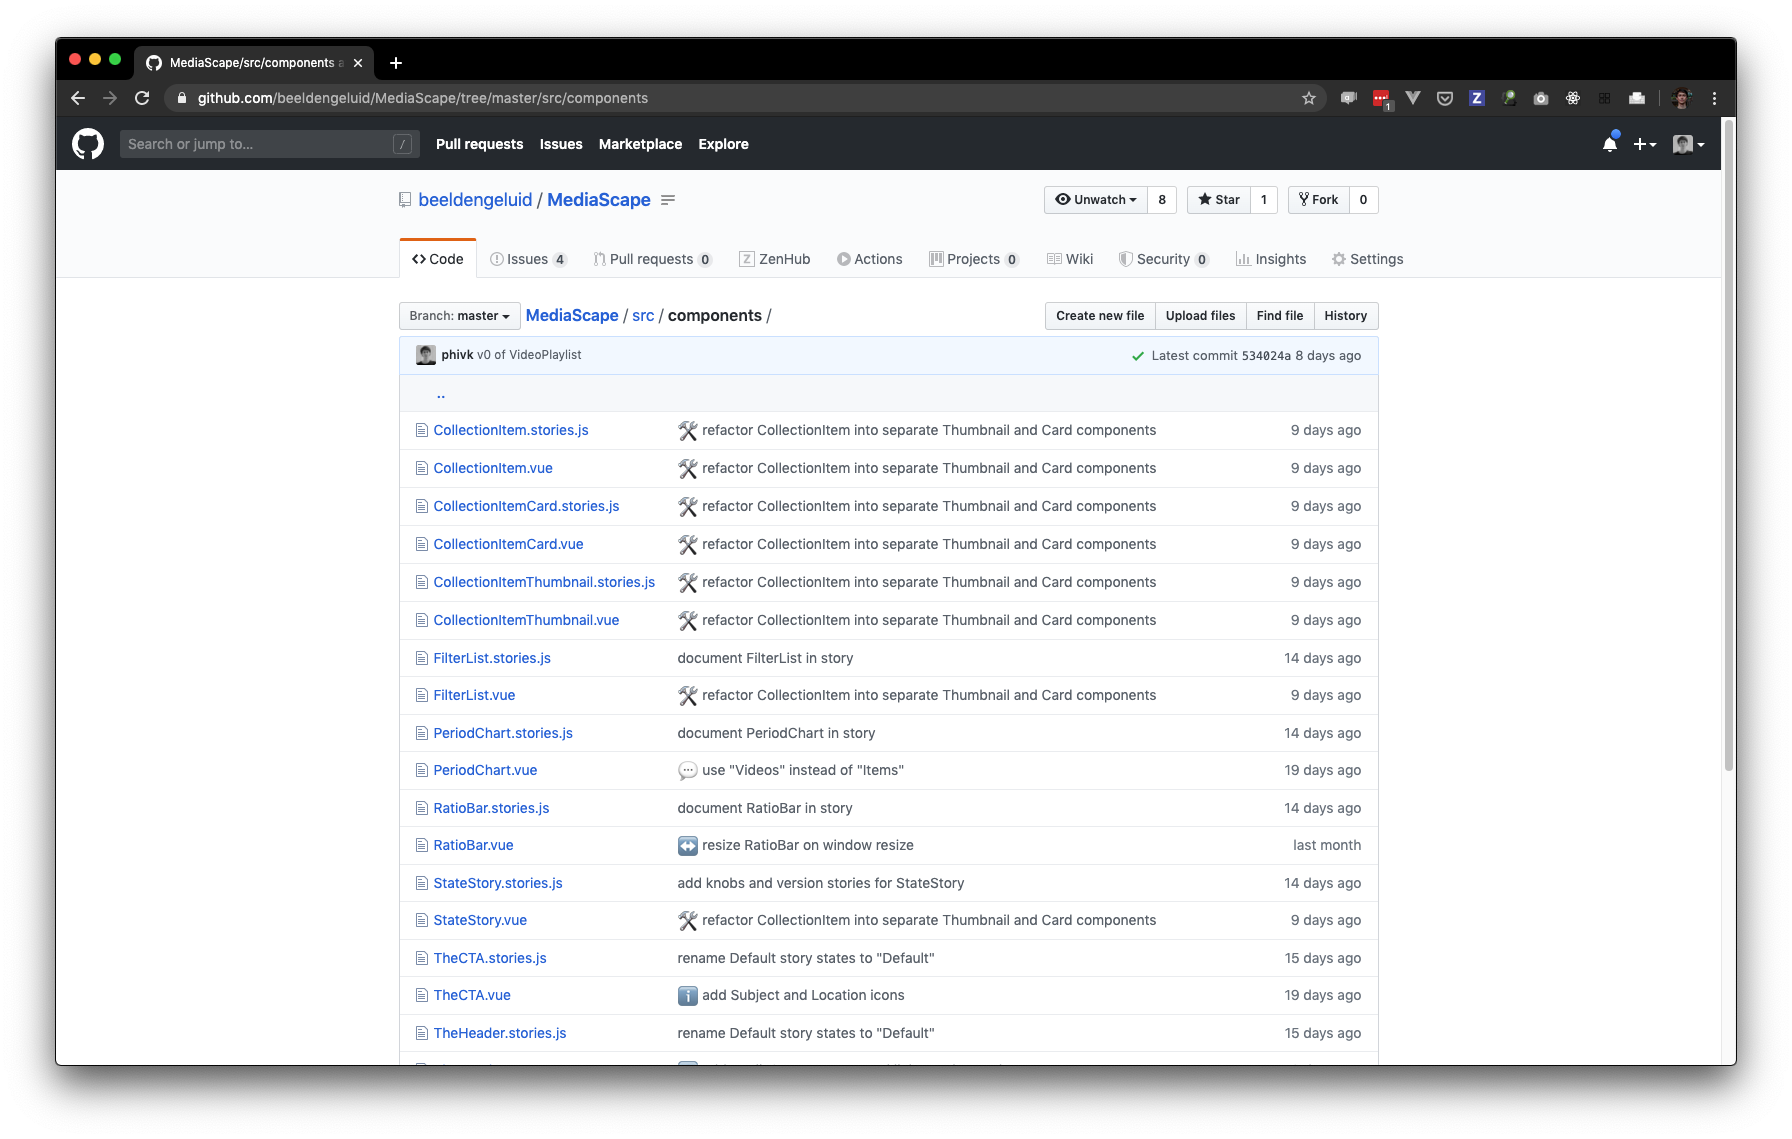1792x1139 pixels.
Task: Bookmark page with the star icon
Action: (1308, 98)
